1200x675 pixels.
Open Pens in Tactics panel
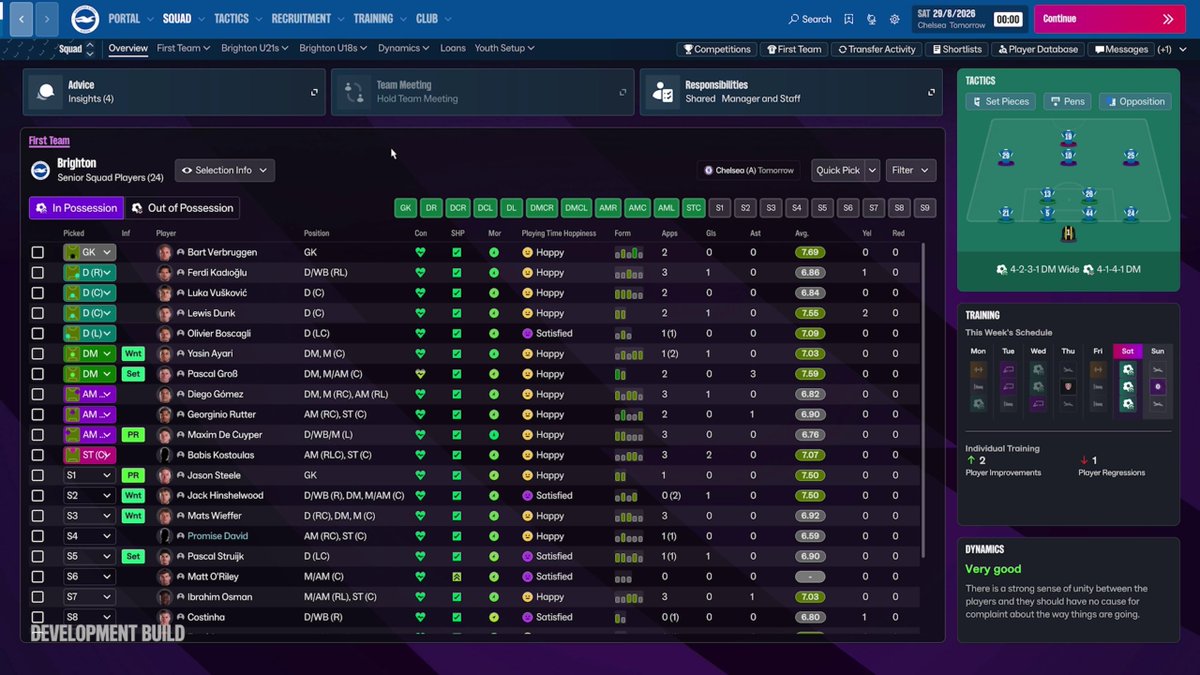coord(1067,101)
